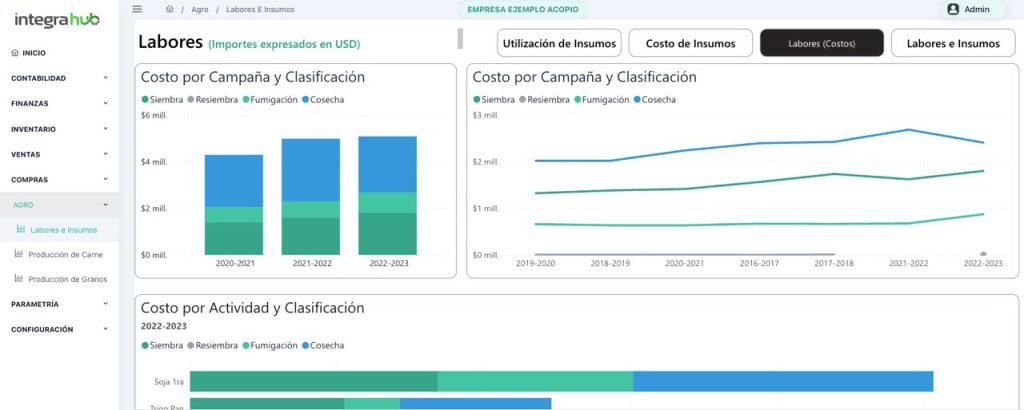The width and height of the screenshot is (1024, 410).
Task: Open the Labores e Insumos tab button
Action: pyautogui.click(x=951, y=43)
